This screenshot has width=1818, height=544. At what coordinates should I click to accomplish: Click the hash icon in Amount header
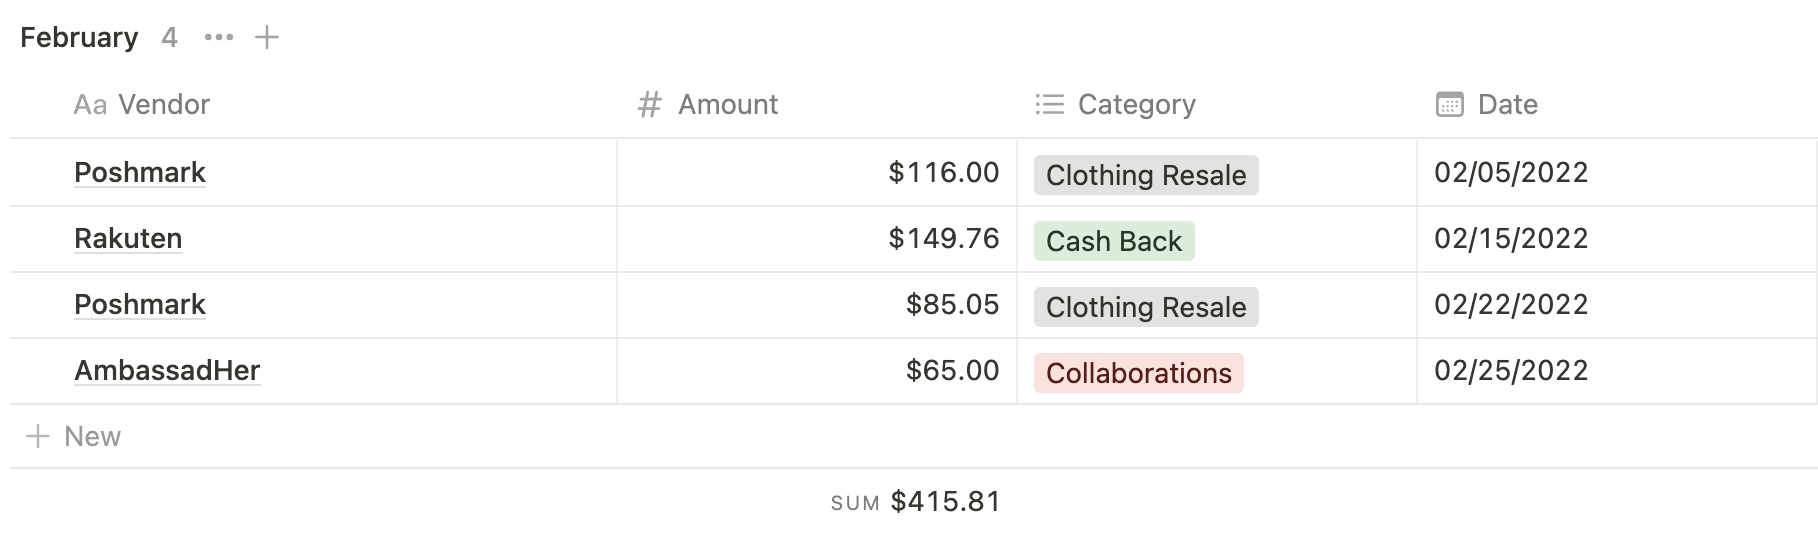coord(650,105)
